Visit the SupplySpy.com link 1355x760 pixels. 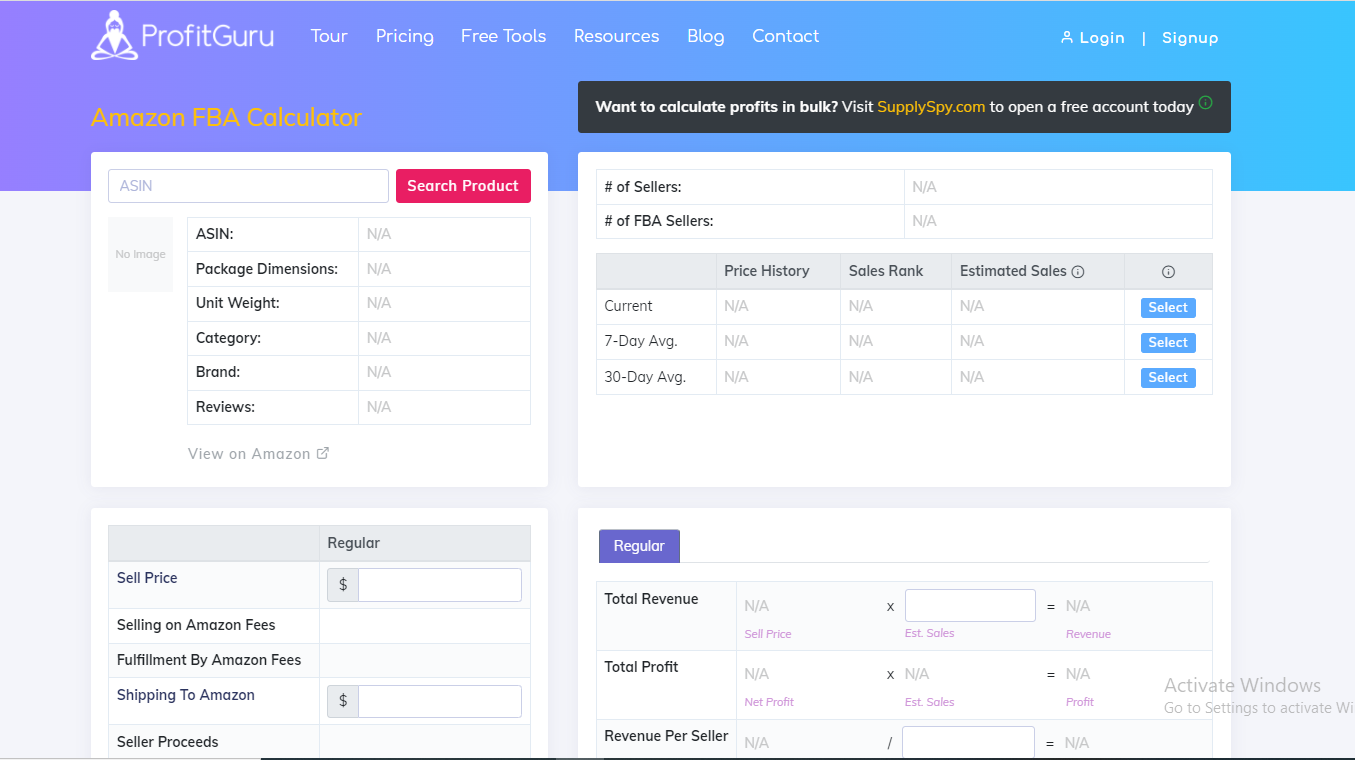pyautogui.click(x=932, y=107)
